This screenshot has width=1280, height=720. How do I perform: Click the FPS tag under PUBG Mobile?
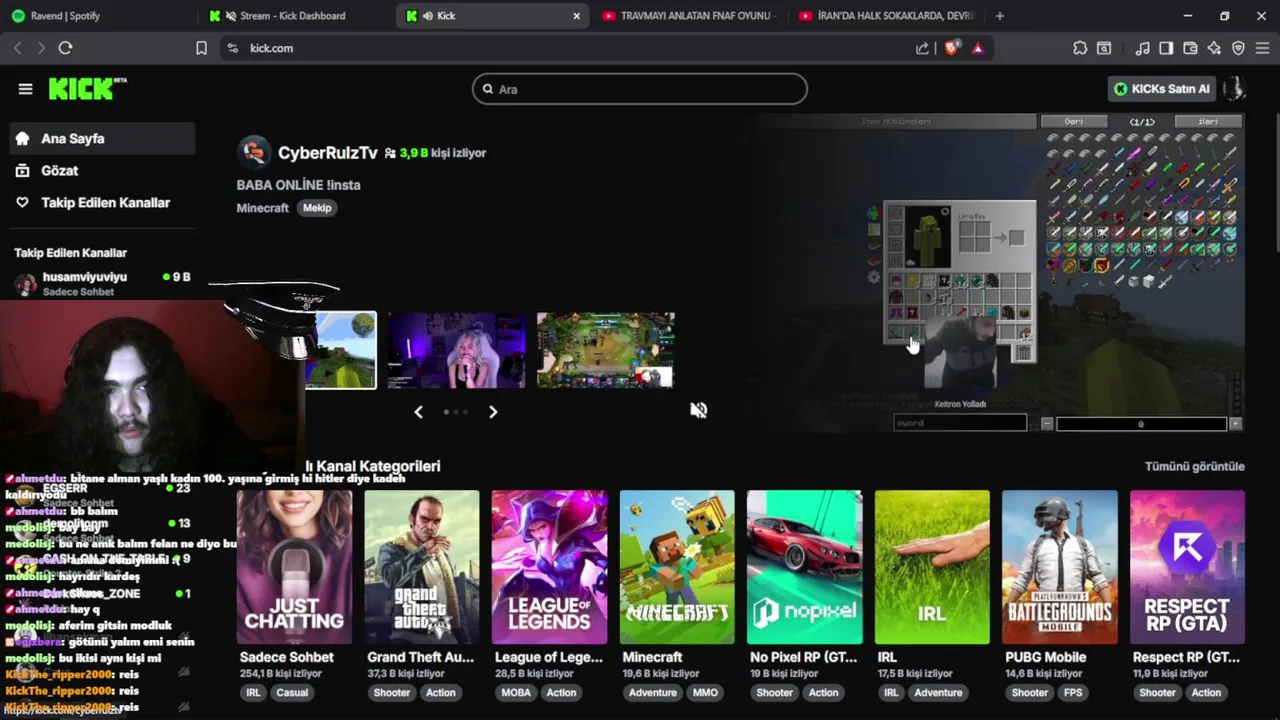pyautogui.click(x=1073, y=693)
